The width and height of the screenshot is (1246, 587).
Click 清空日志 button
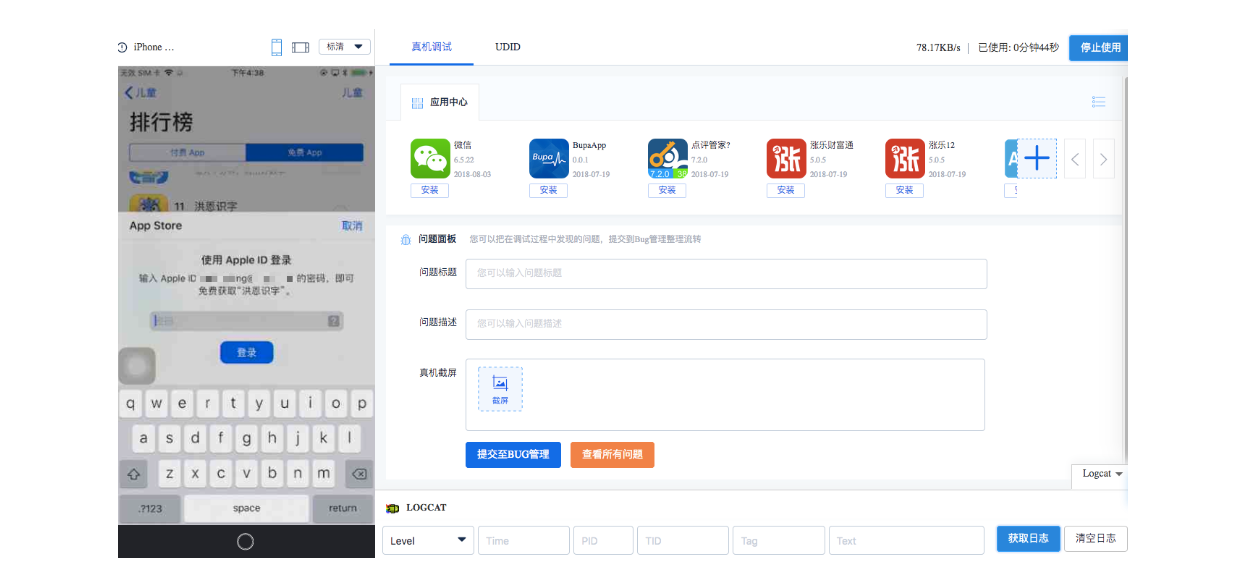[1096, 539]
